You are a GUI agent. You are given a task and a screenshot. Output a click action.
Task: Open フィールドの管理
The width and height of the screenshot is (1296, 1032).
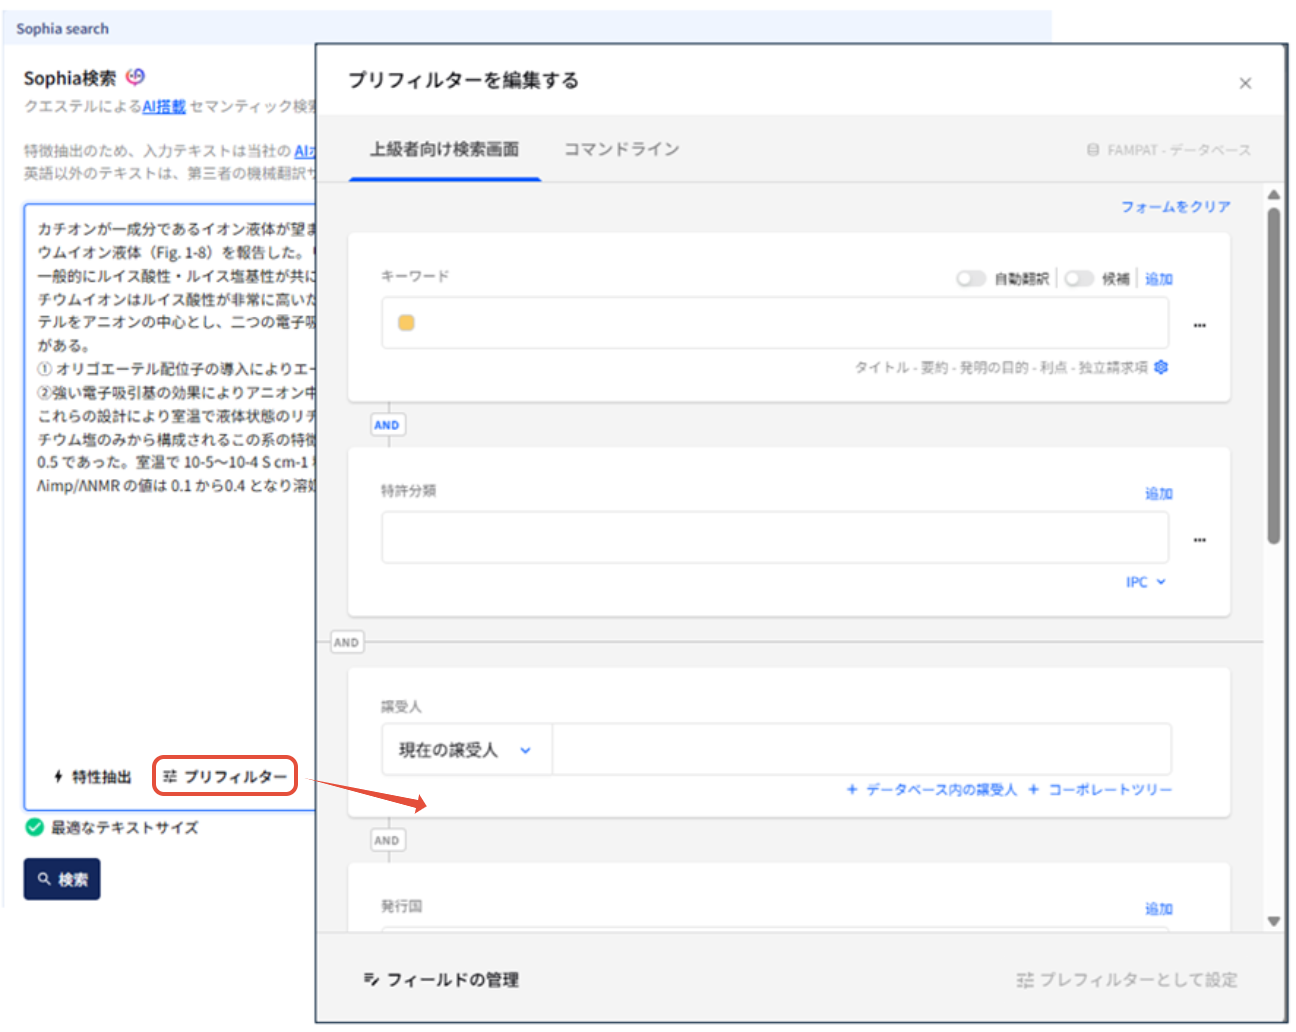point(441,979)
